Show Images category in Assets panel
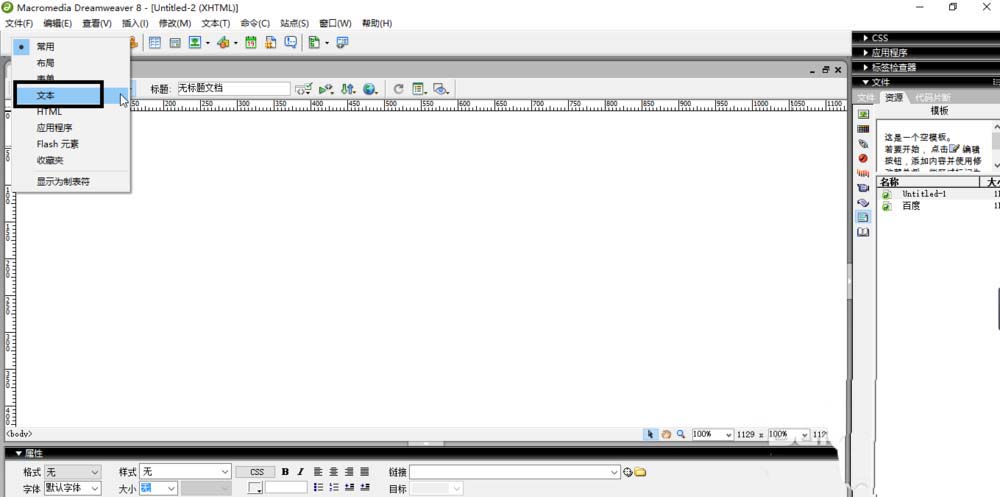Screen dimensions: 1000x497 (863, 115)
